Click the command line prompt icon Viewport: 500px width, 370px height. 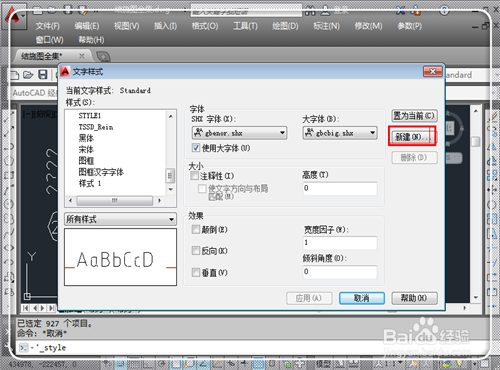23,348
